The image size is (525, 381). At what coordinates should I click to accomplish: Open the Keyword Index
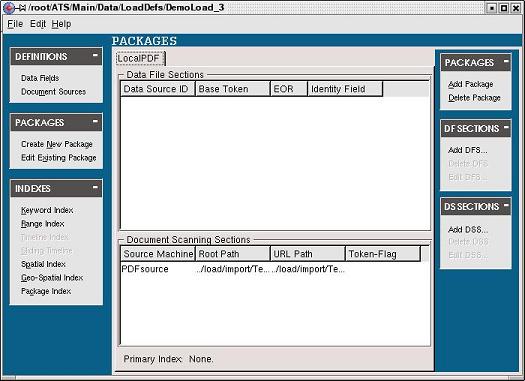(47, 210)
